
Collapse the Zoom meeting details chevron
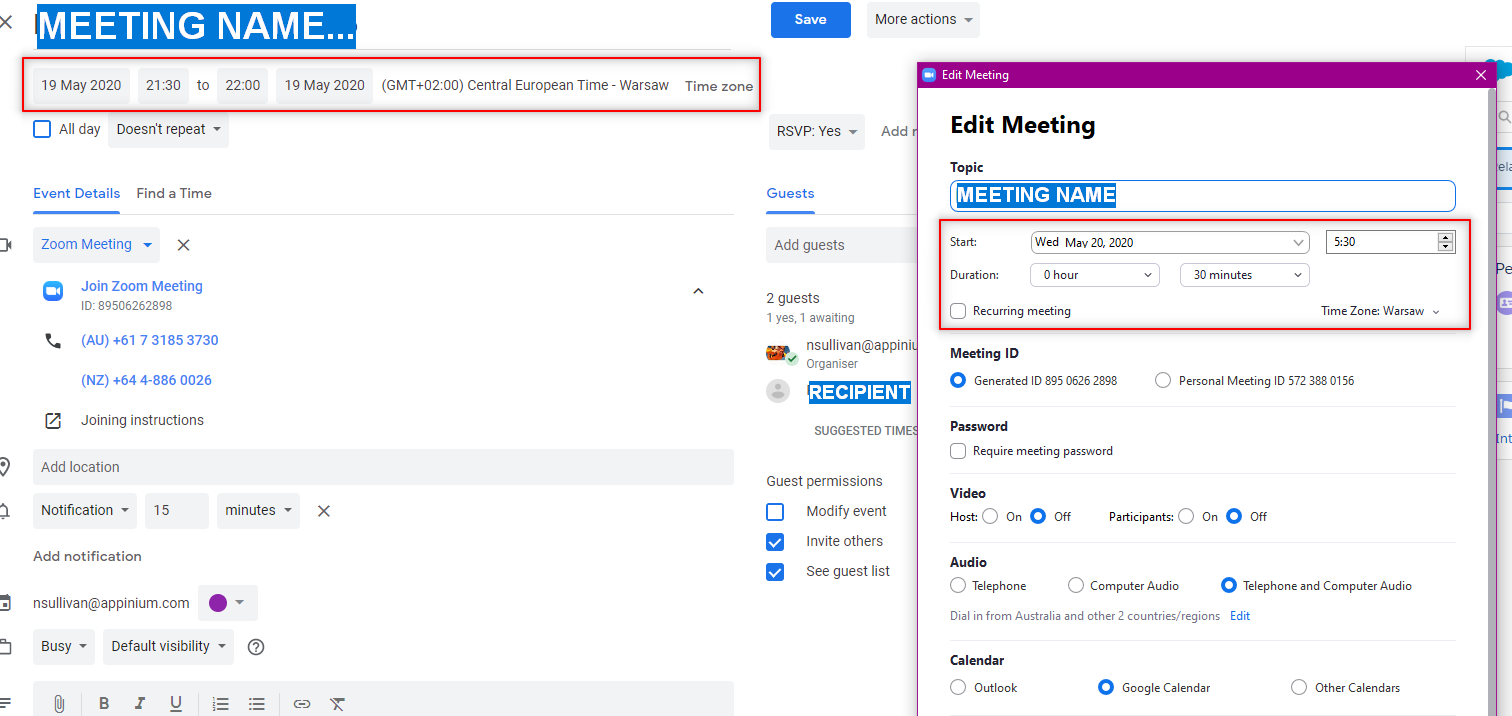pyautogui.click(x=698, y=291)
